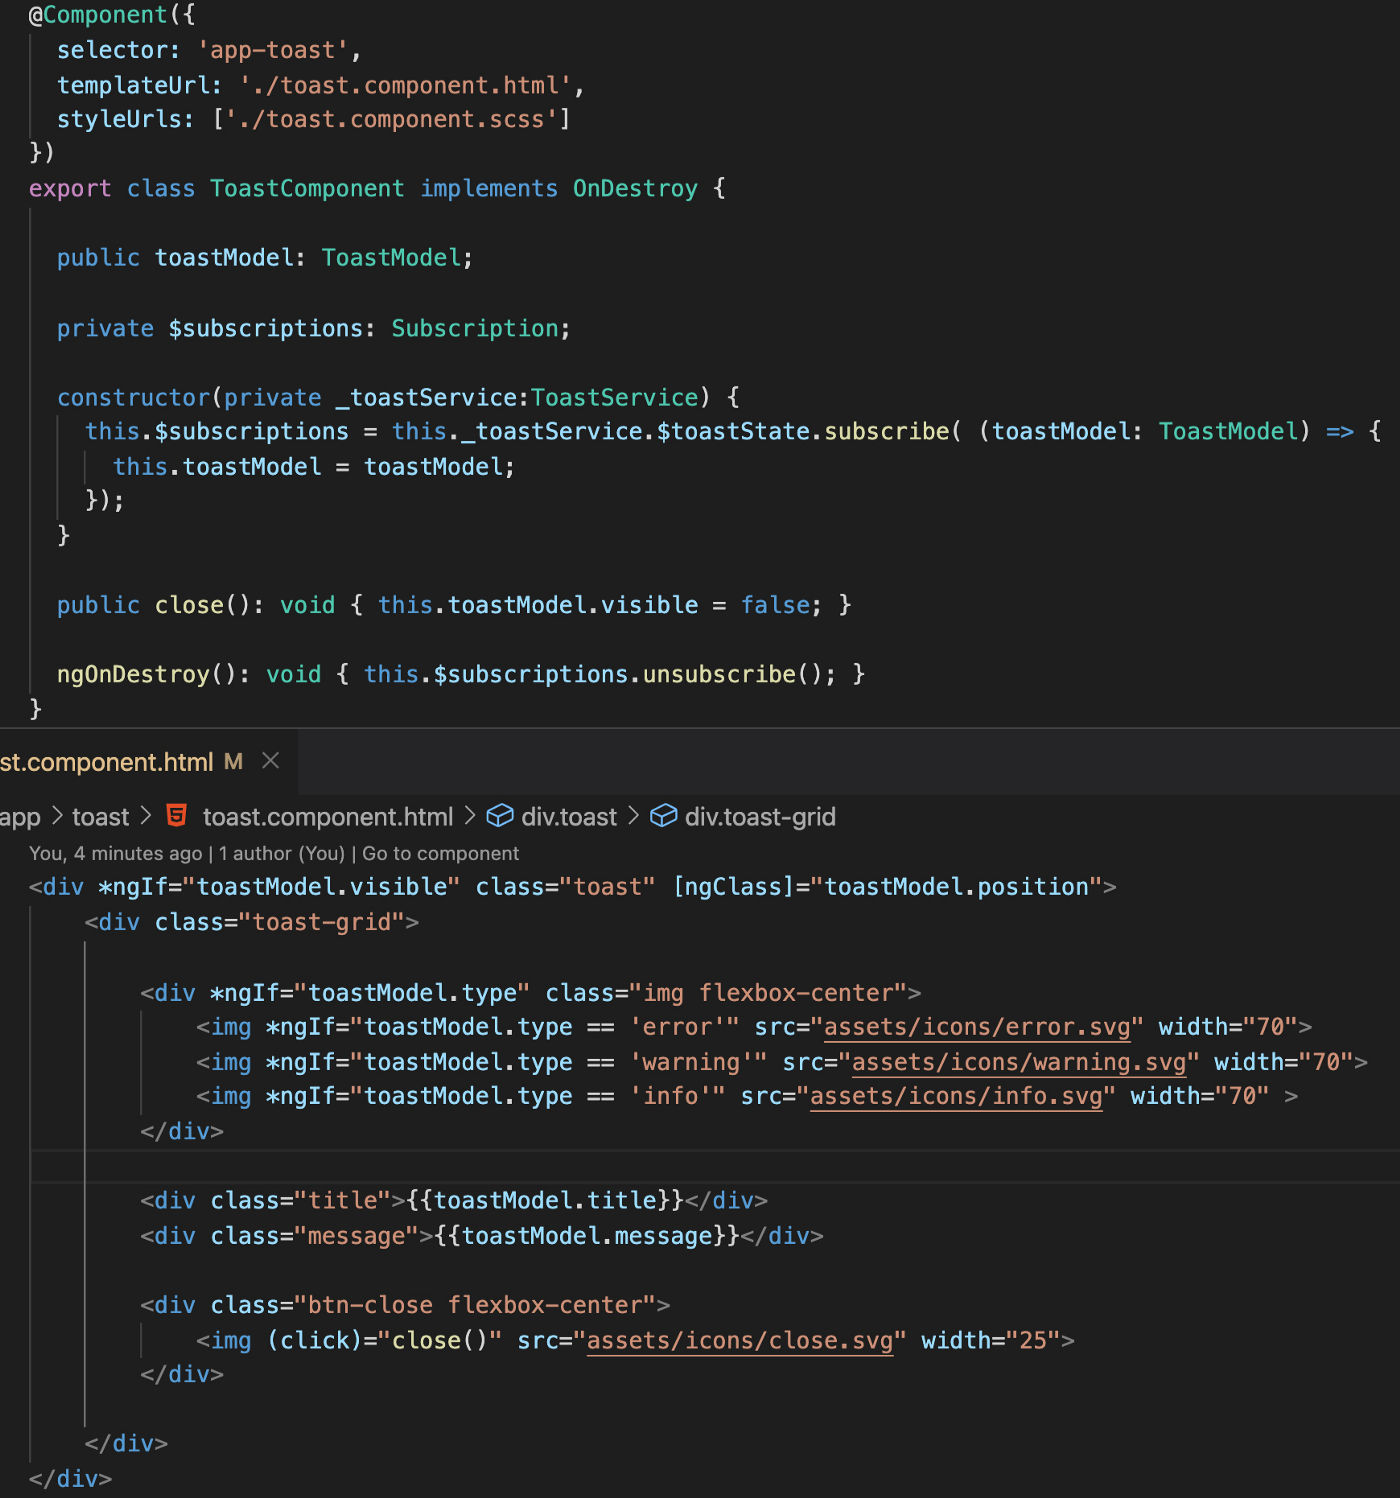Select the toast.component.html editor tab
The height and width of the screenshot is (1498, 1400).
(x=148, y=762)
